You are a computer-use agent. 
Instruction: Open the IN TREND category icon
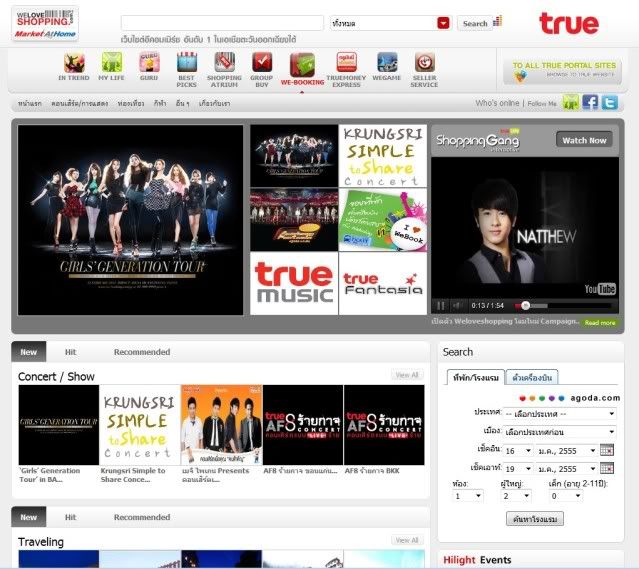[74, 63]
